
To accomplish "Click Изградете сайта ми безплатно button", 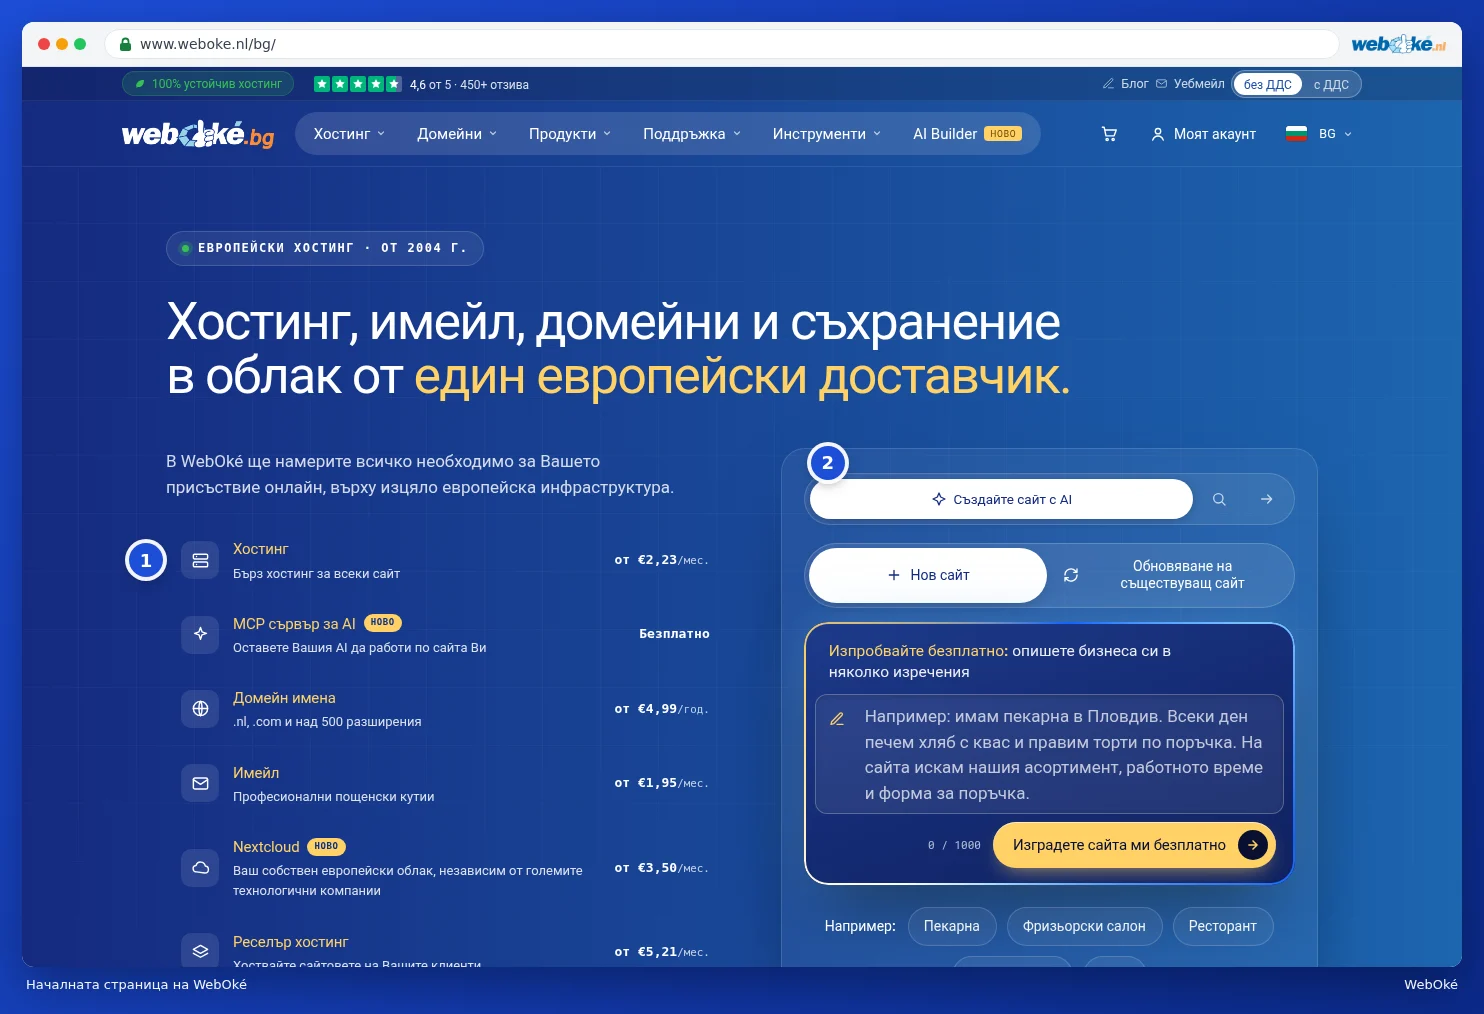I will 1134,845.
